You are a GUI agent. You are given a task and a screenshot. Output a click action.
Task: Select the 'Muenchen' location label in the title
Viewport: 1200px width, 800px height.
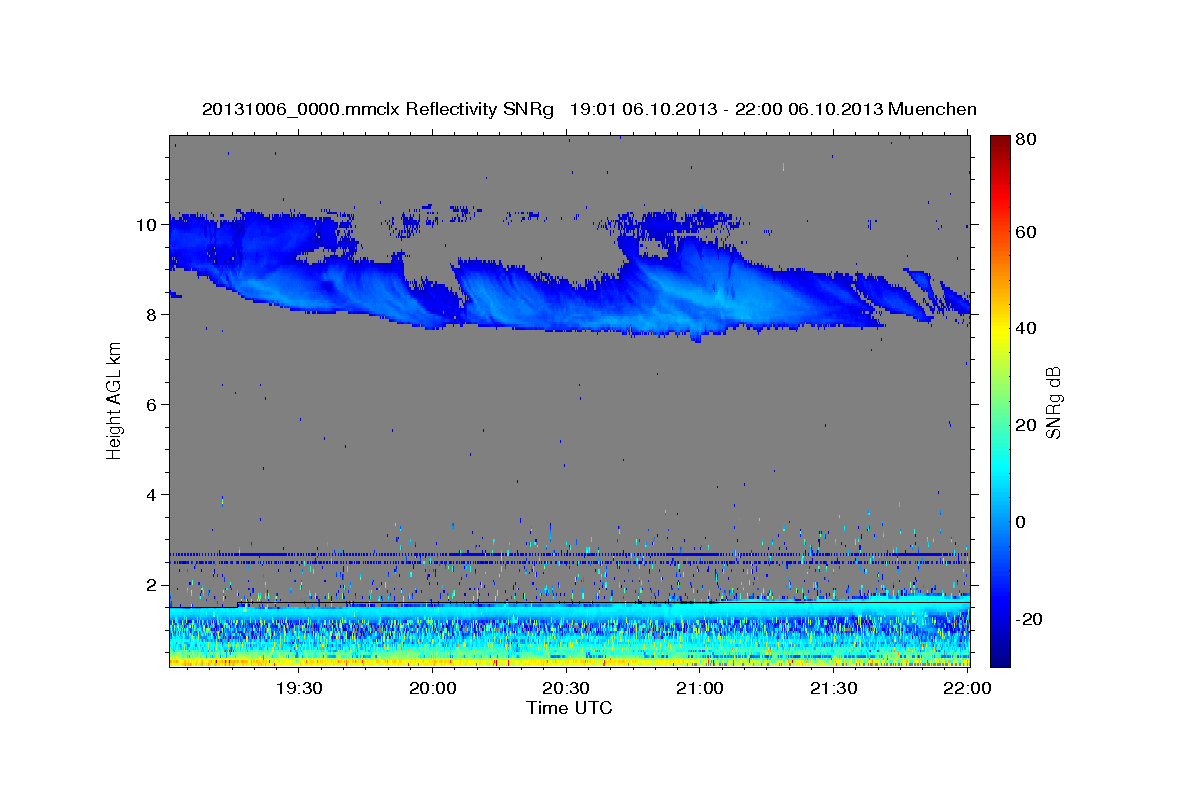(x=932, y=109)
